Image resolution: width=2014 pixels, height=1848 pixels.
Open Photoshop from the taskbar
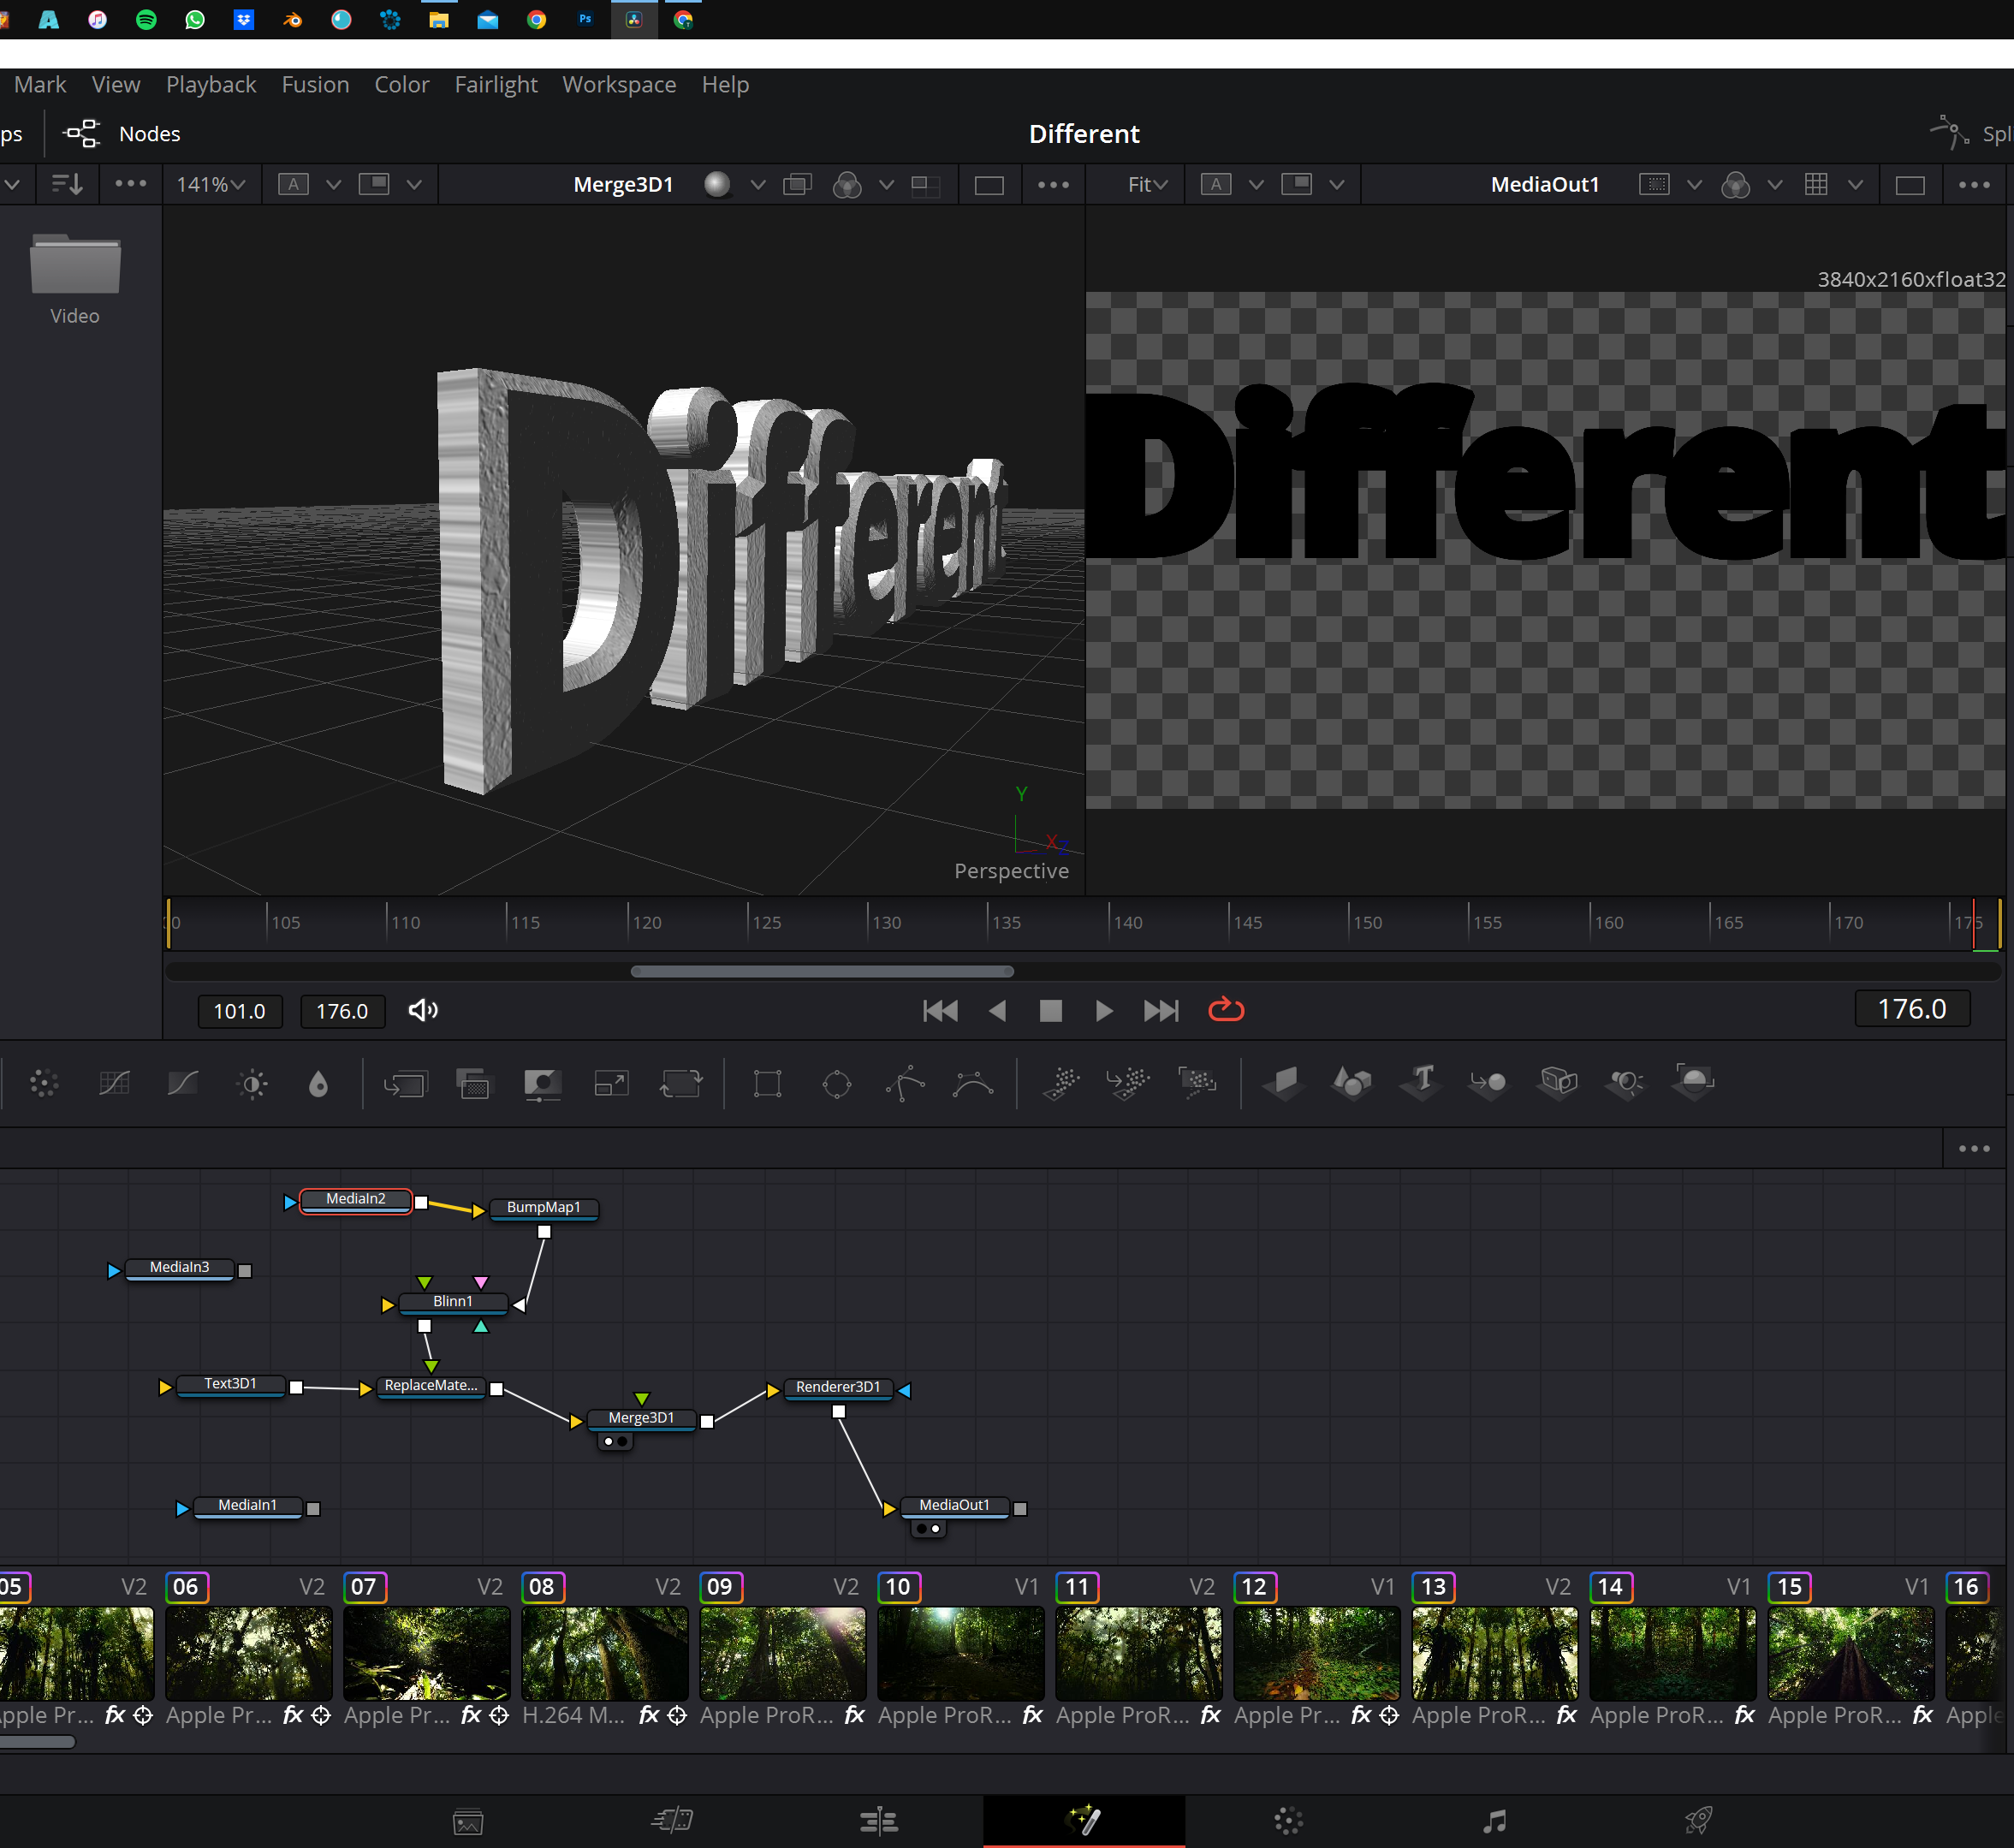(585, 19)
